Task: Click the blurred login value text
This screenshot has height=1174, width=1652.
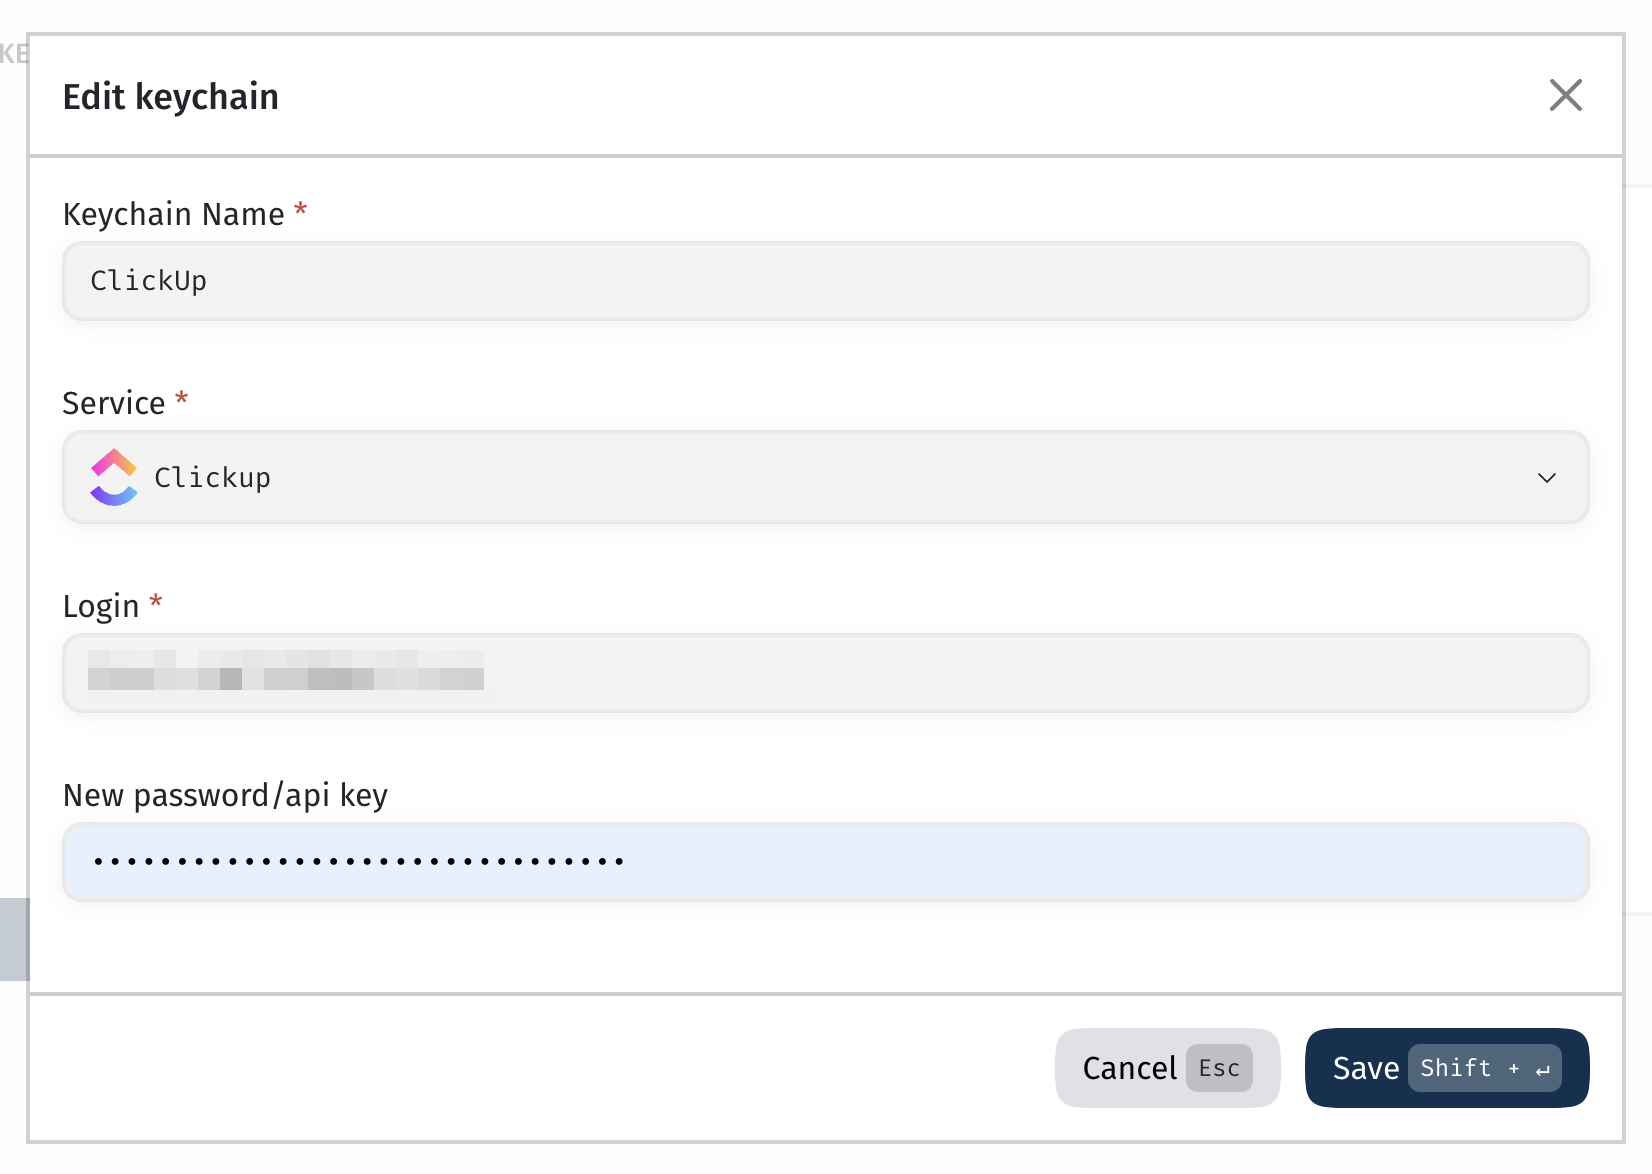Action: coord(286,670)
